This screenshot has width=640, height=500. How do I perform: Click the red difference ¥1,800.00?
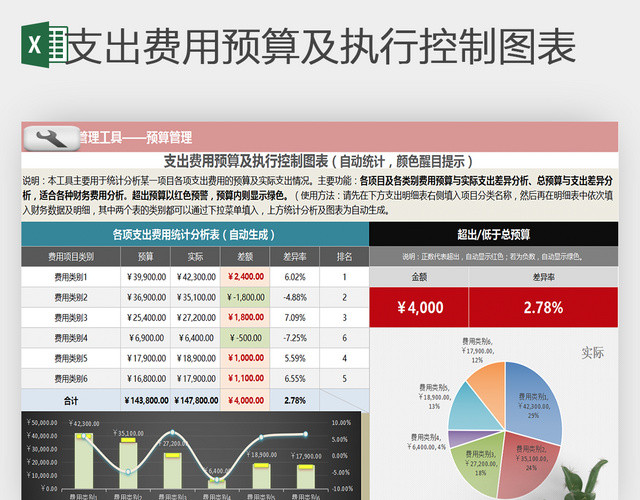(x=246, y=318)
